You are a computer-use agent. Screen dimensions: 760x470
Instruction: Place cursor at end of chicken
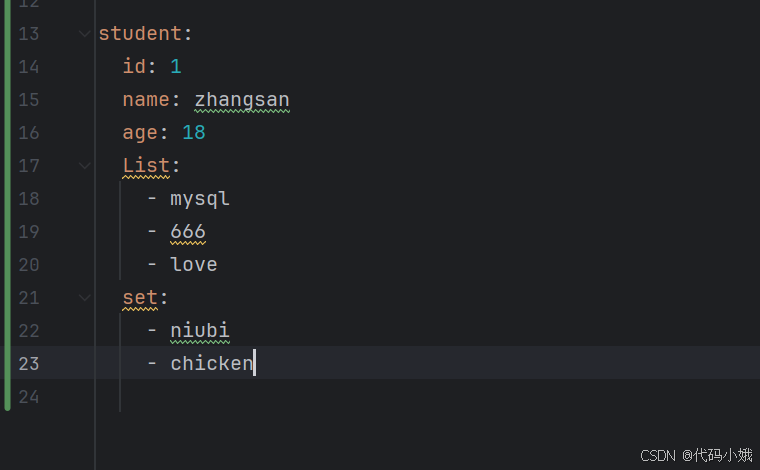[254, 364]
